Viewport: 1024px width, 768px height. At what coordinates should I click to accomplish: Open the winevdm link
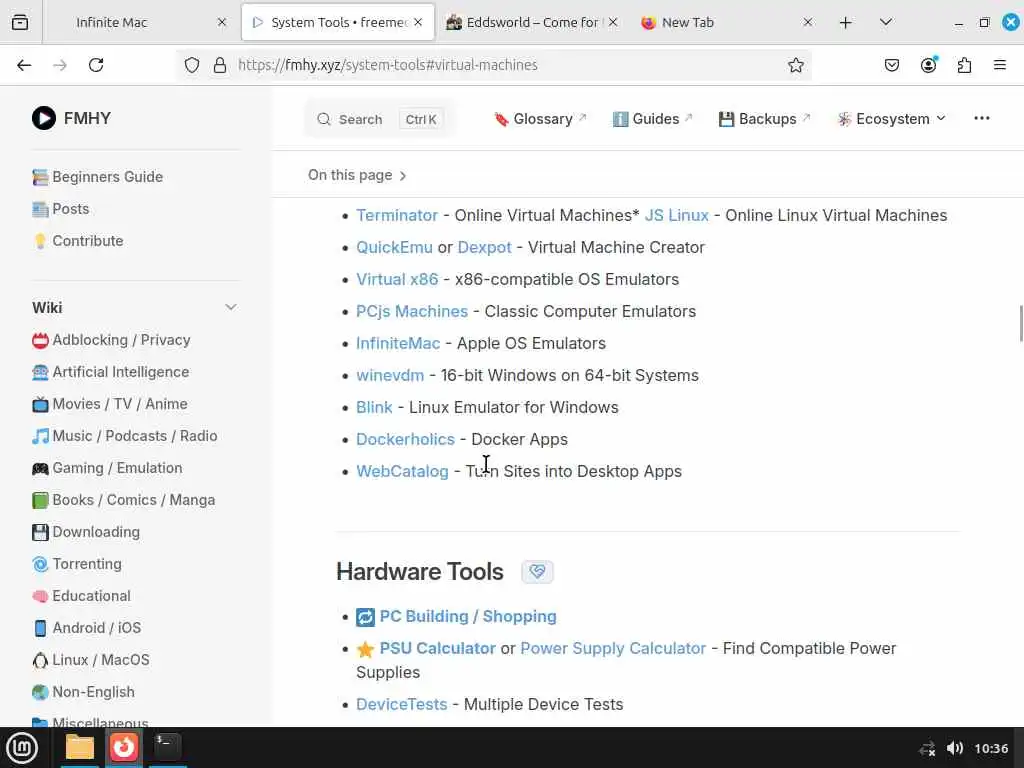point(390,376)
